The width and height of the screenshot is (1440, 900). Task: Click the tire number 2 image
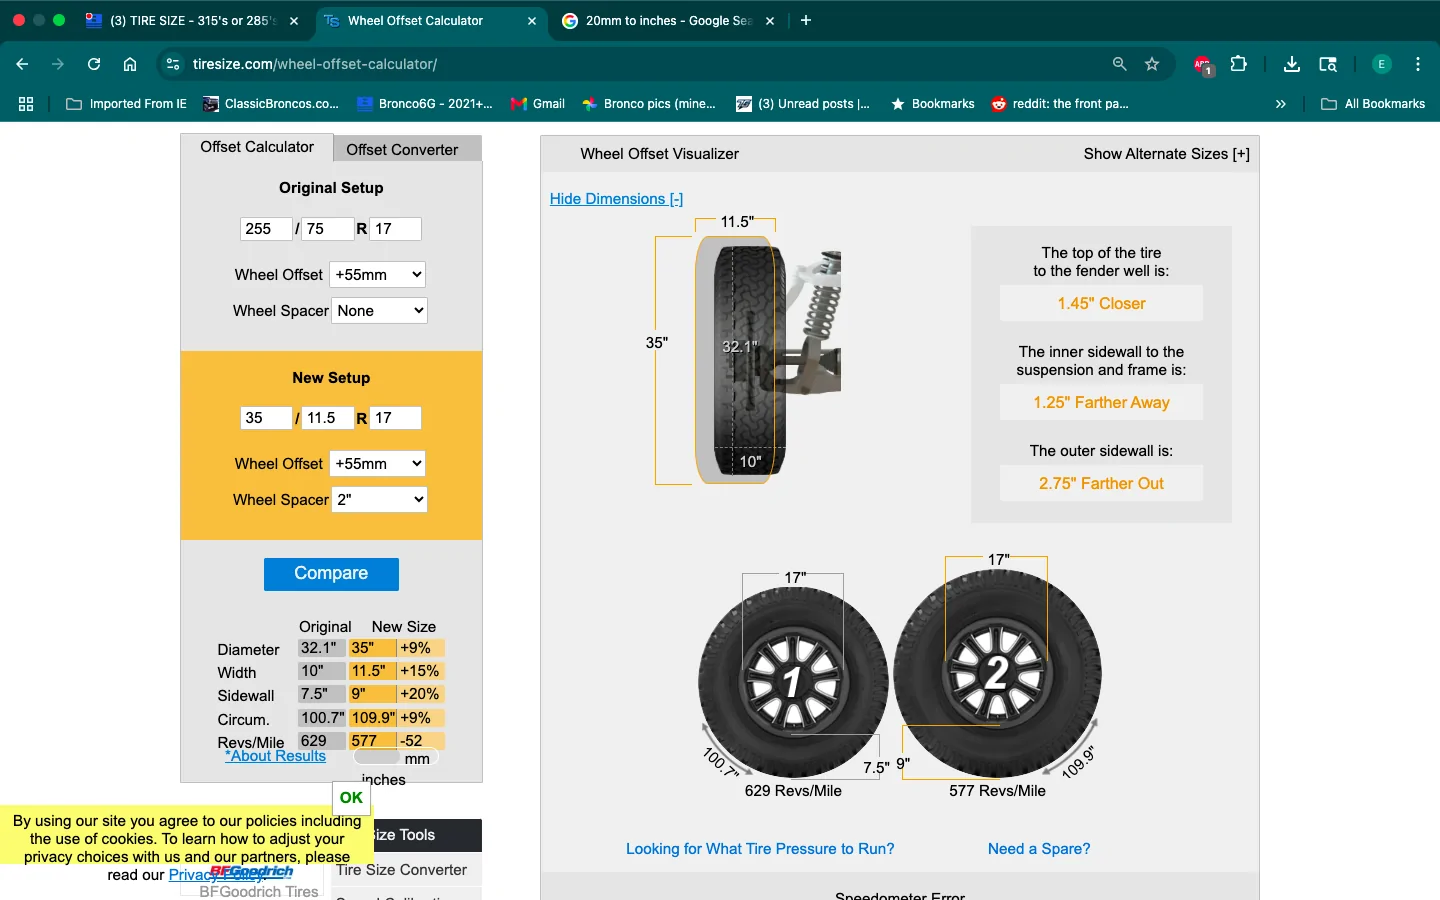pyautogui.click(x=997, y=673)
